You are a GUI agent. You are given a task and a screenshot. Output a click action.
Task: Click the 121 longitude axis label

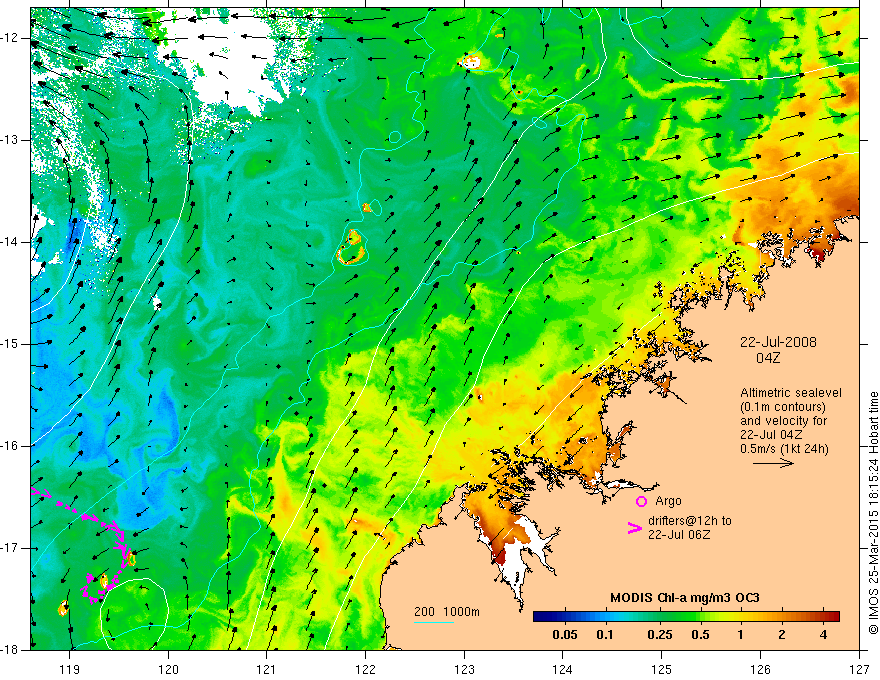point(267,669)
